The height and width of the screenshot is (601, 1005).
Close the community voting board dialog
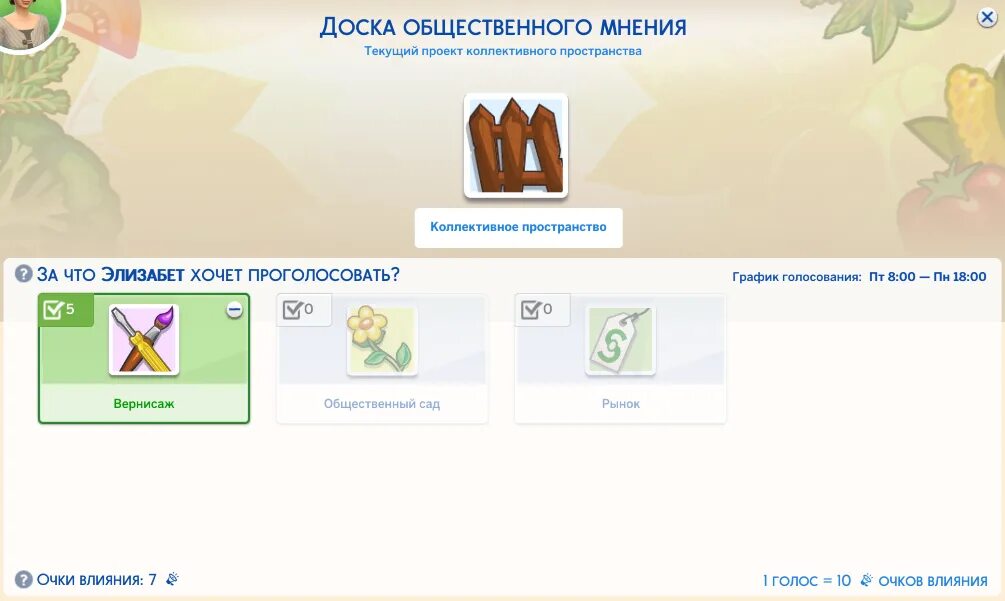987,17
